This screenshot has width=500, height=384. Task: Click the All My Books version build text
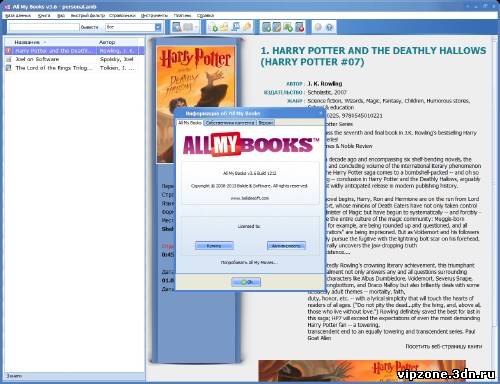tap(249, 173)
